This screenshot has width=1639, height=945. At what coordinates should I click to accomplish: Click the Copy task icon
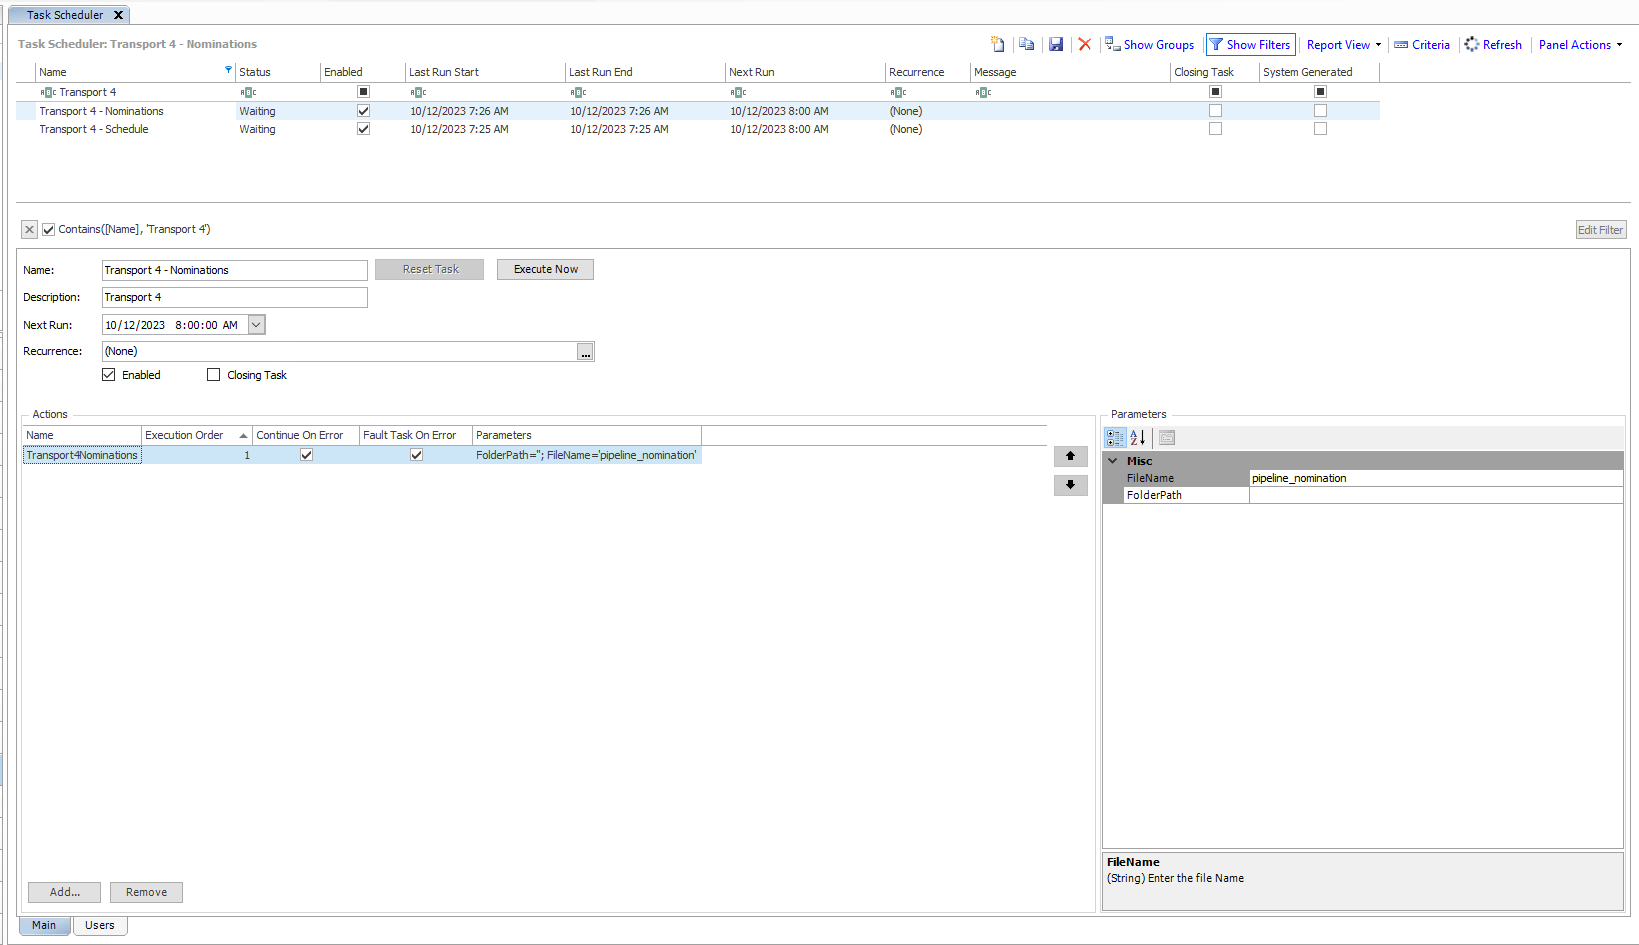pyautogui.click(x=1026, y=44)
